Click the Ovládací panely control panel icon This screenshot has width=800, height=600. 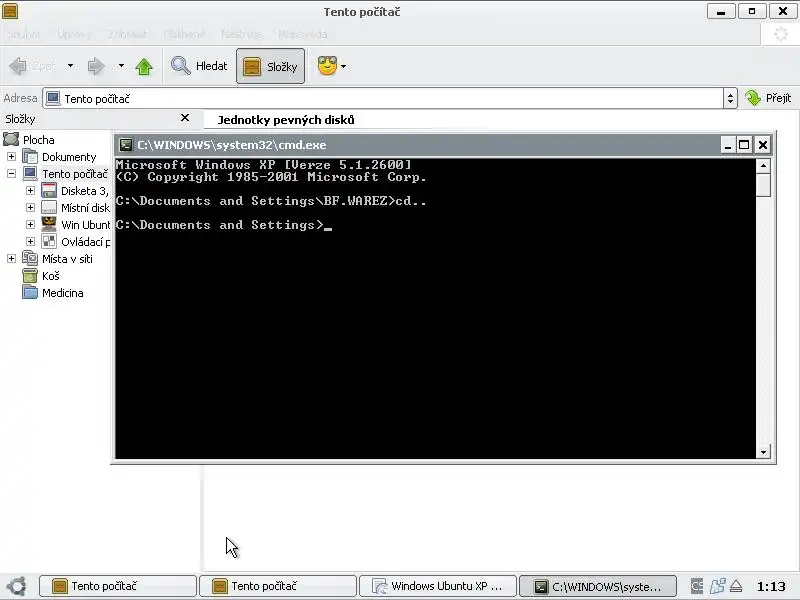click(x=49, y=241)
